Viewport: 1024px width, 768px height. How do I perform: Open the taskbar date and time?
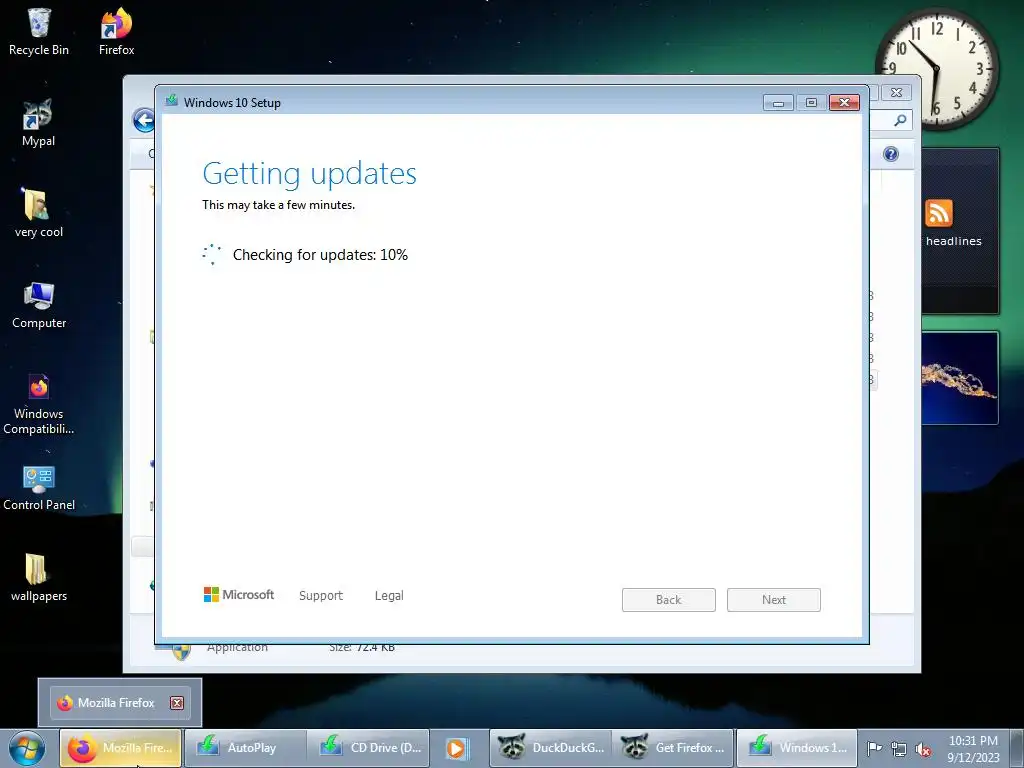[x=973, y=748]
